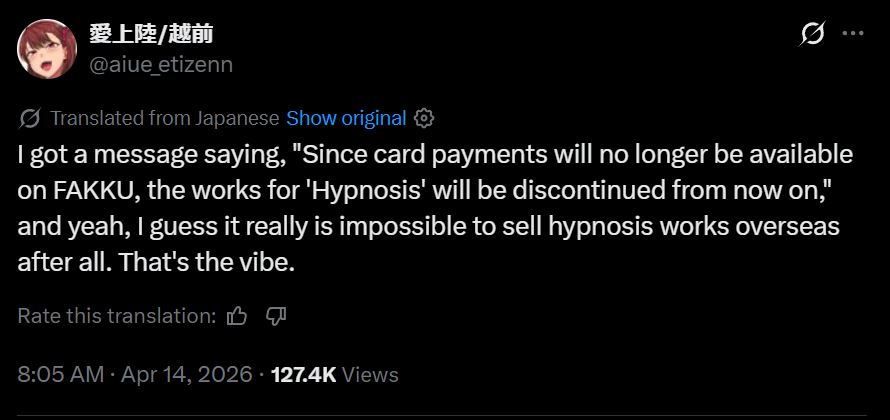The width and height of the screenshot is (890, 420).
Task: Click the Grok icon beside Translated from Japanese
Action: (30, 119)
